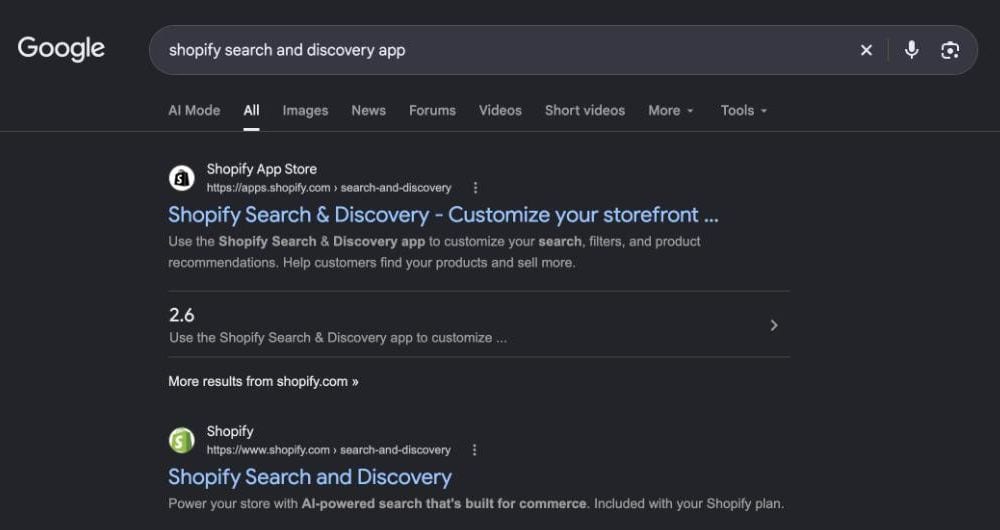Switch to Short videos tab
1000x530 pixels.
585,110
